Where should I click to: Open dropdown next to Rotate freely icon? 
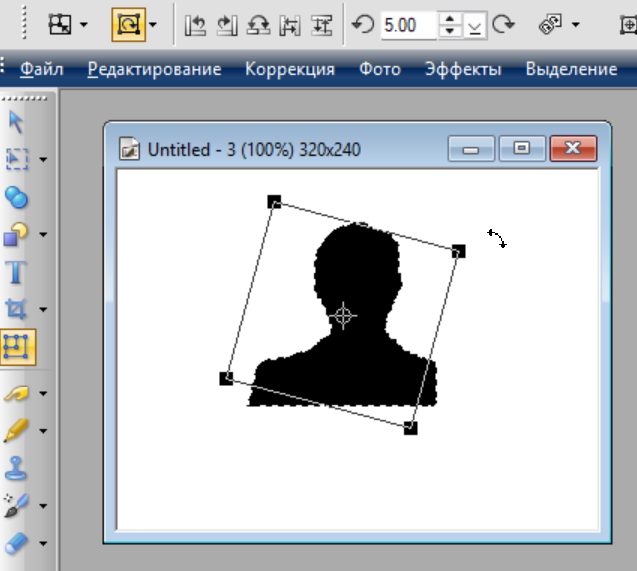click(153, 25)
